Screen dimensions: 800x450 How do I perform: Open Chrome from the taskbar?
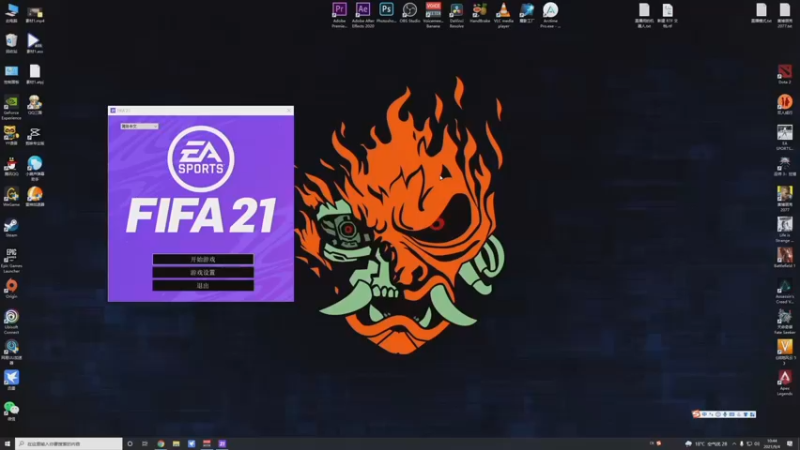(x=161, y=444)
